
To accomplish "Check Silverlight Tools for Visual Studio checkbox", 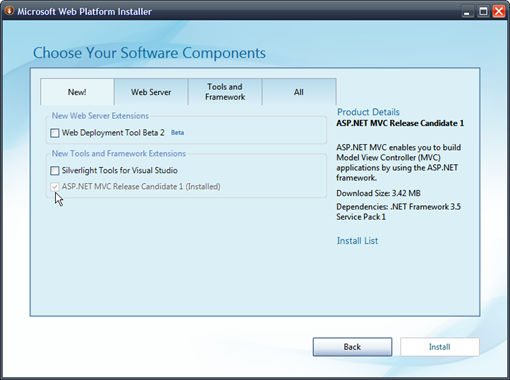I will click(55, 171).
